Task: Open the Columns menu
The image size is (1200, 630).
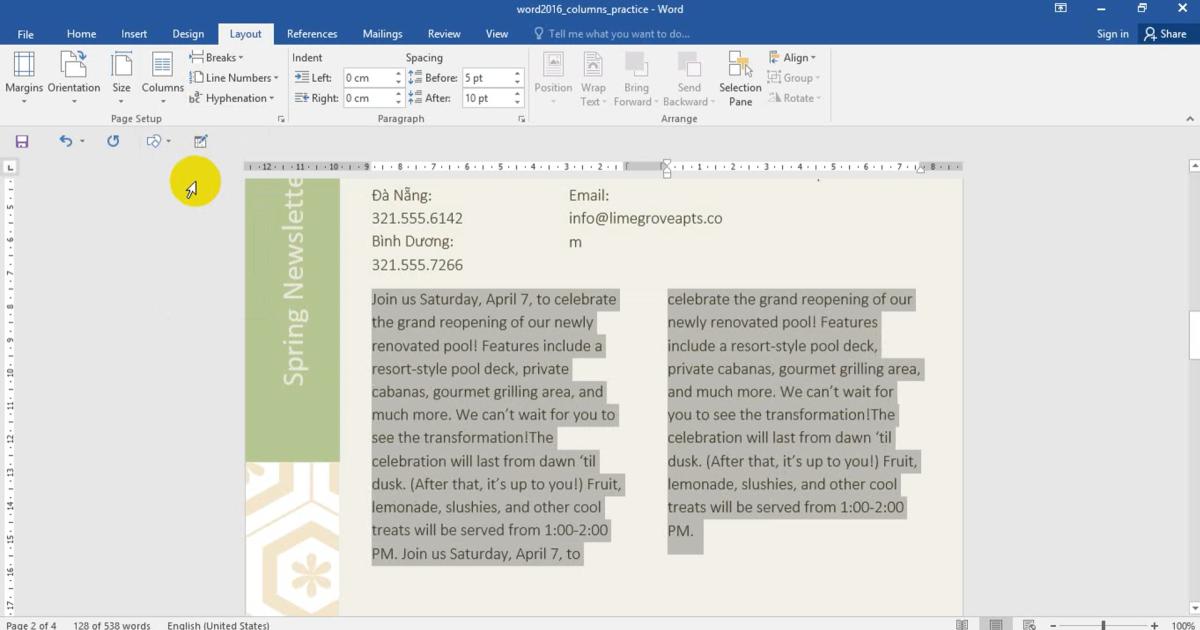Action: 162,77
